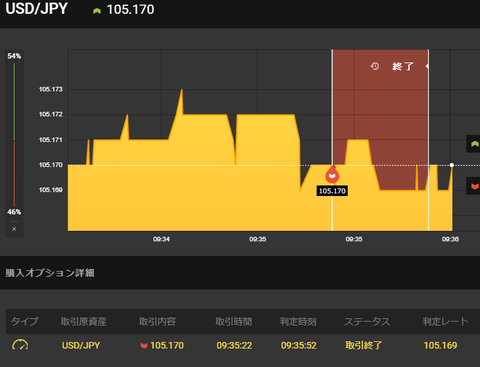Click the red entry marker on the chart

click(x=332, y=175)
